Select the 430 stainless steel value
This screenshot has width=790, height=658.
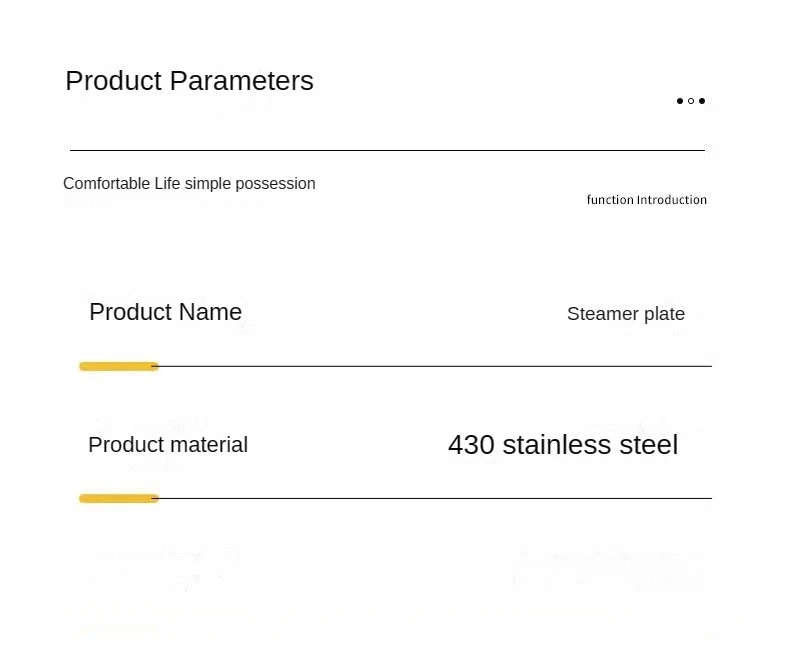pos(562,445)
